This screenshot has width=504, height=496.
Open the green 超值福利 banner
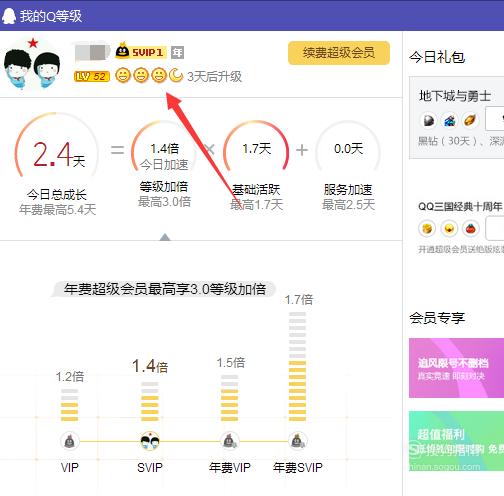[x=456, y=441]
